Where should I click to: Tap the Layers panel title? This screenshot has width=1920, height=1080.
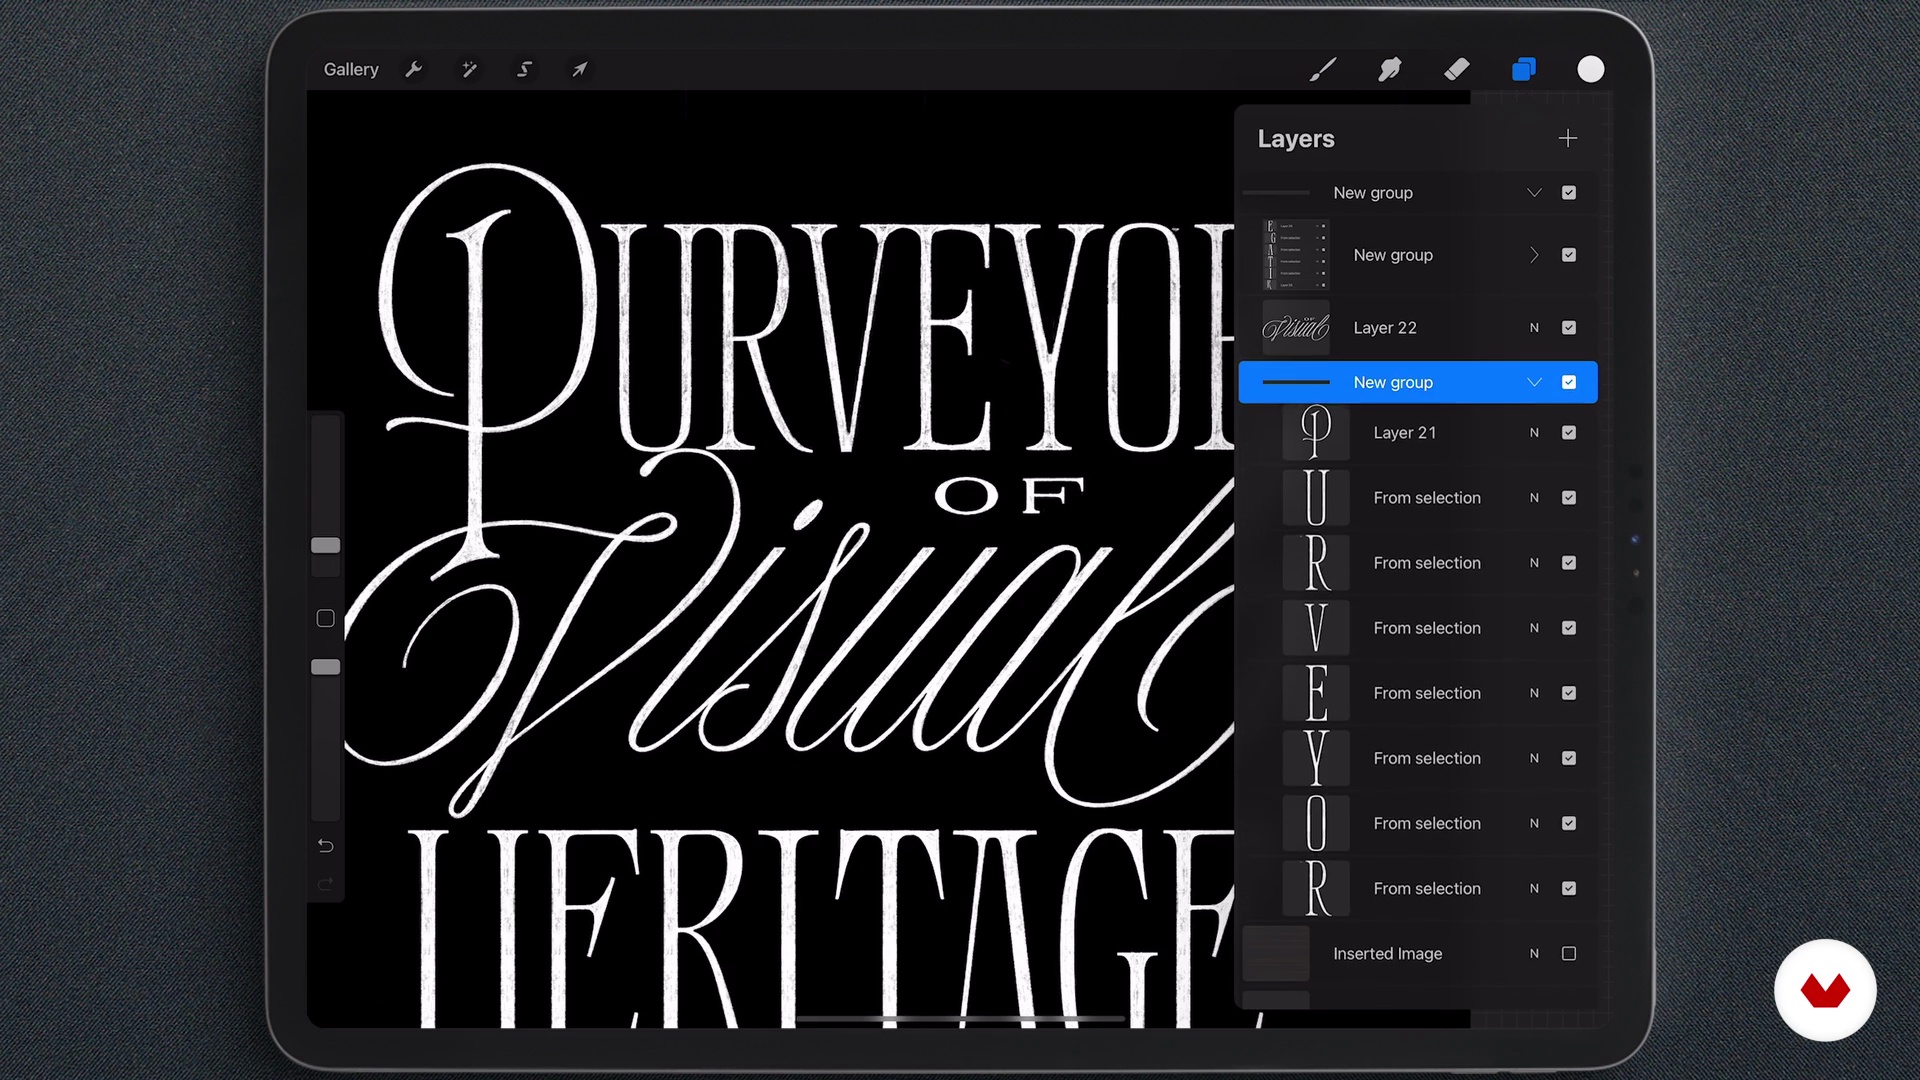pyautogui.click(x=1296, y=139)
